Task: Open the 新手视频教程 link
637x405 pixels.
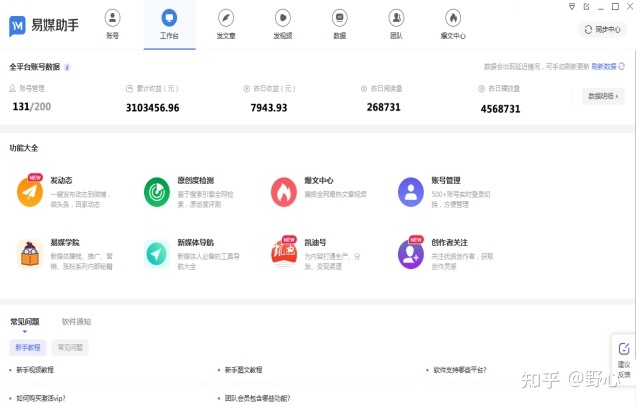Action: (x=35, y=370)
